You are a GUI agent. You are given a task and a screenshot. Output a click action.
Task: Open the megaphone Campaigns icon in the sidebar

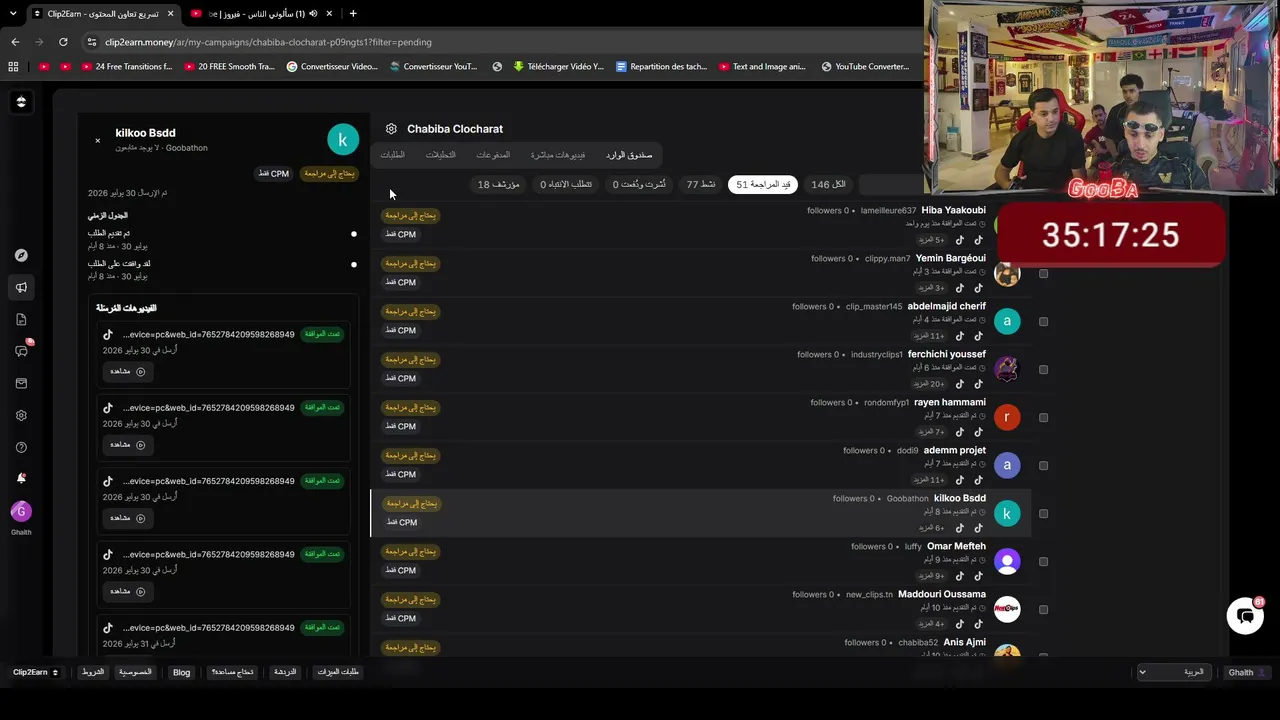[x=21, y=287]
